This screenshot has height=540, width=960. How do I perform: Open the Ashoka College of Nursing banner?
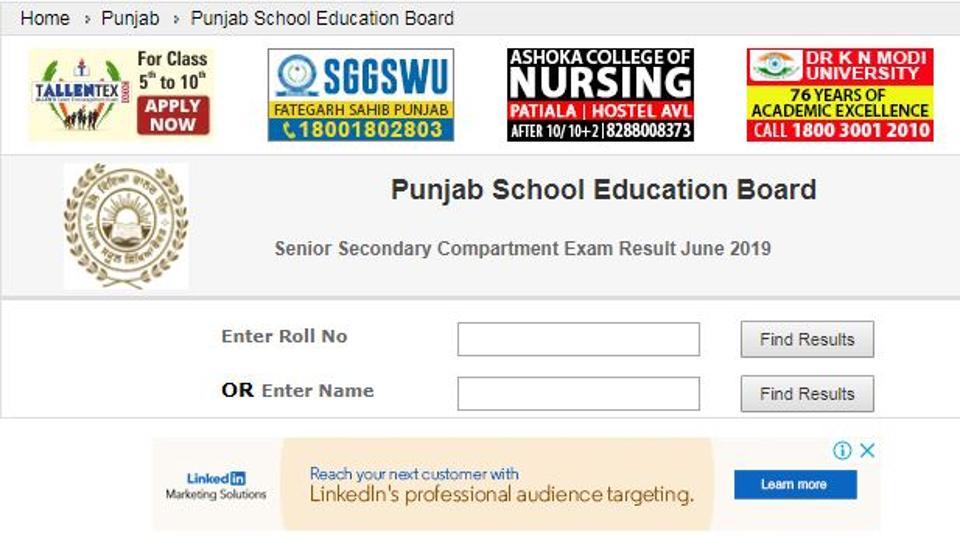pyautogui.click(x=600, y=95)
